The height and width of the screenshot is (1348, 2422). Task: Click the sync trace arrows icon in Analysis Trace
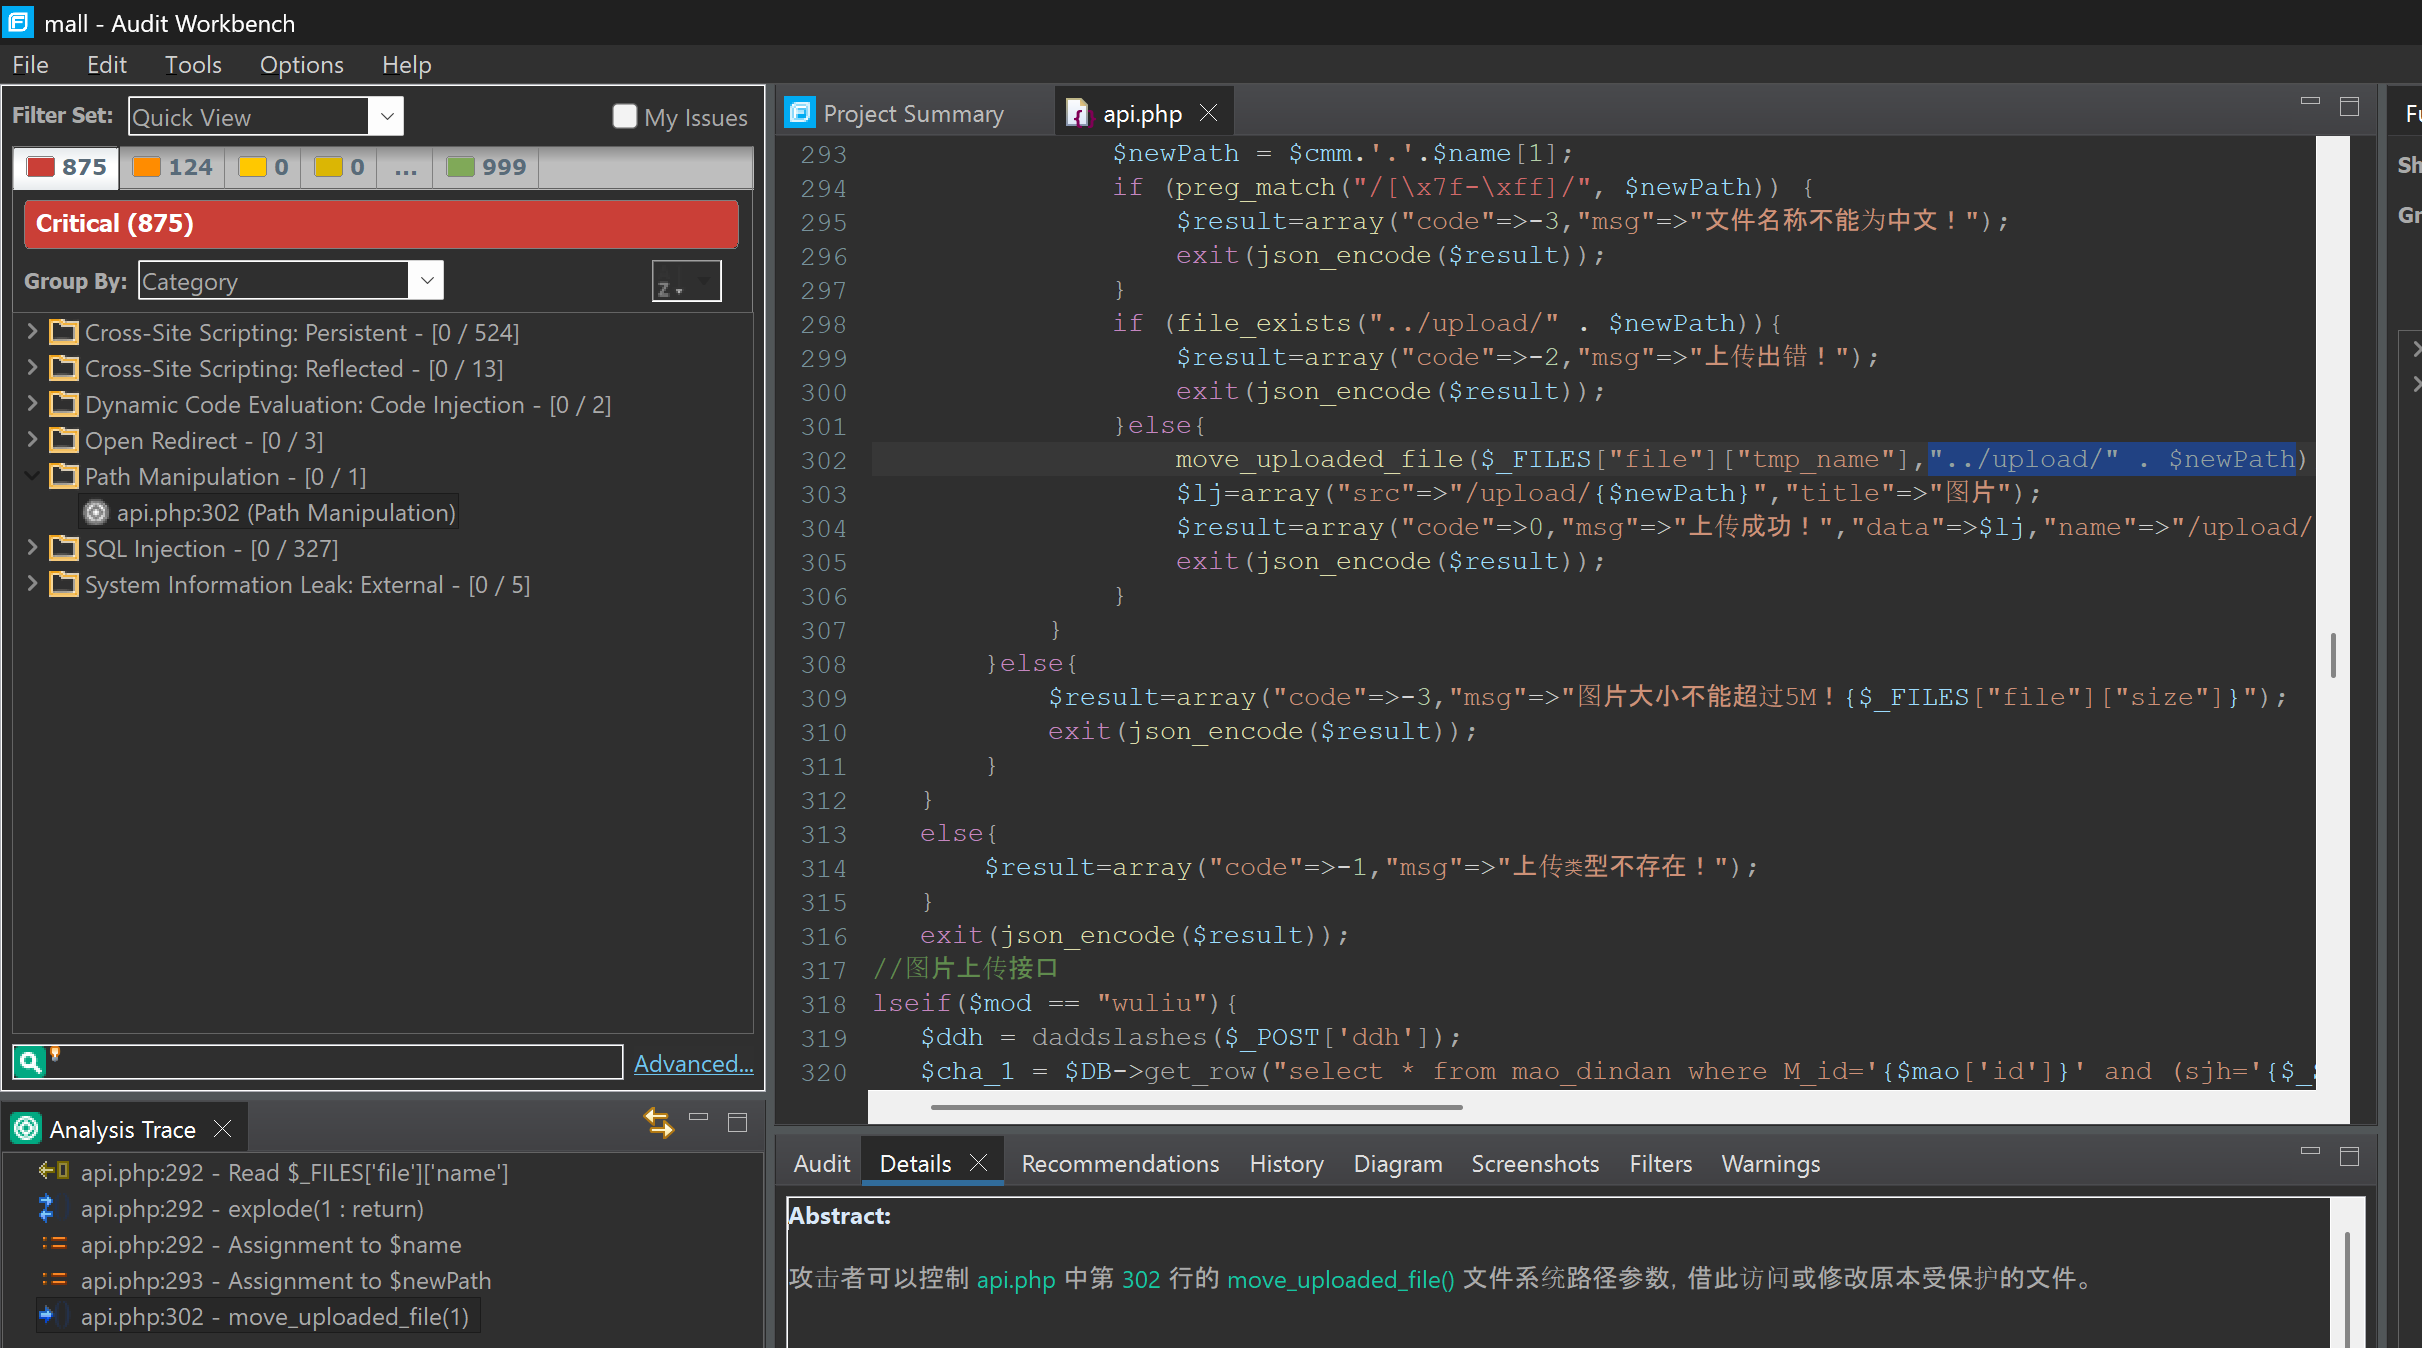[x=658, y=1123]
